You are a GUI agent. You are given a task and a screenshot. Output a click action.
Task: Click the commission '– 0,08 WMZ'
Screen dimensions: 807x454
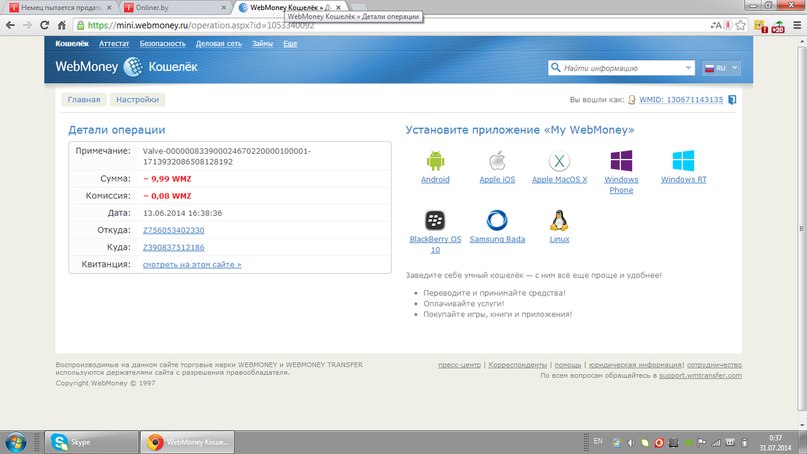click(x=167, y=196)
